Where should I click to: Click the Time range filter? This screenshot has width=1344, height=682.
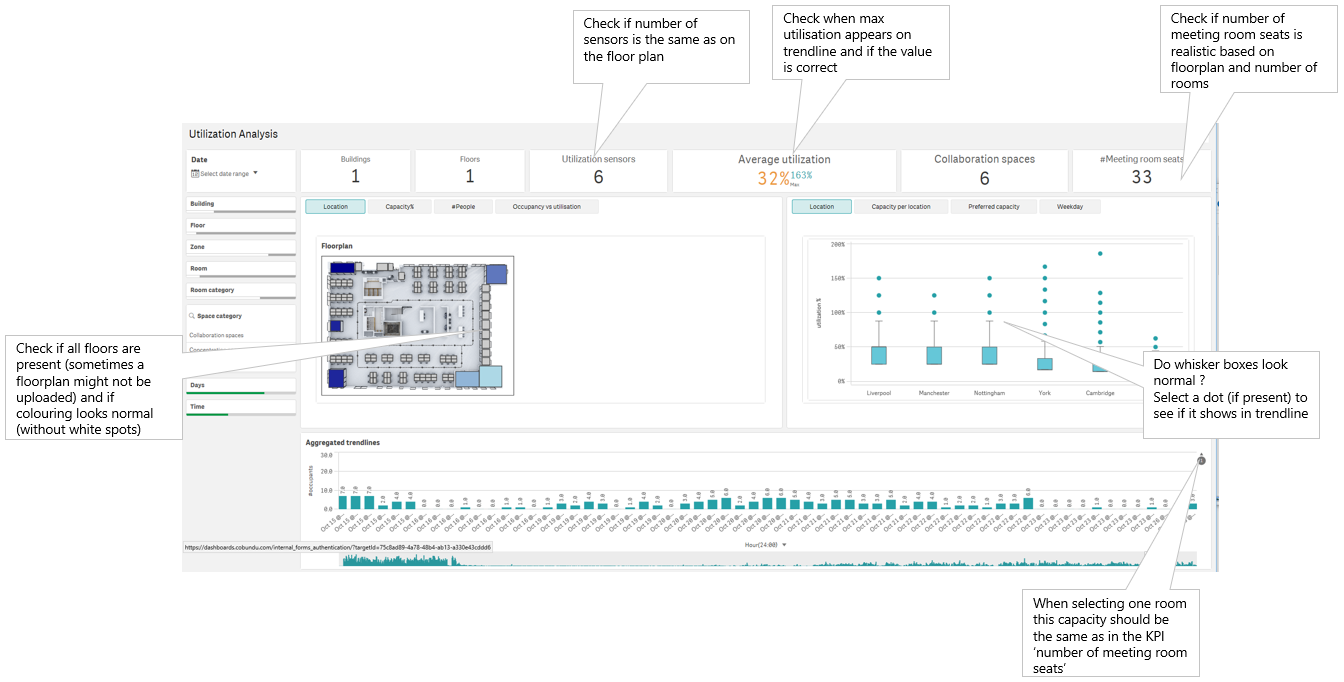pos(241,408)
